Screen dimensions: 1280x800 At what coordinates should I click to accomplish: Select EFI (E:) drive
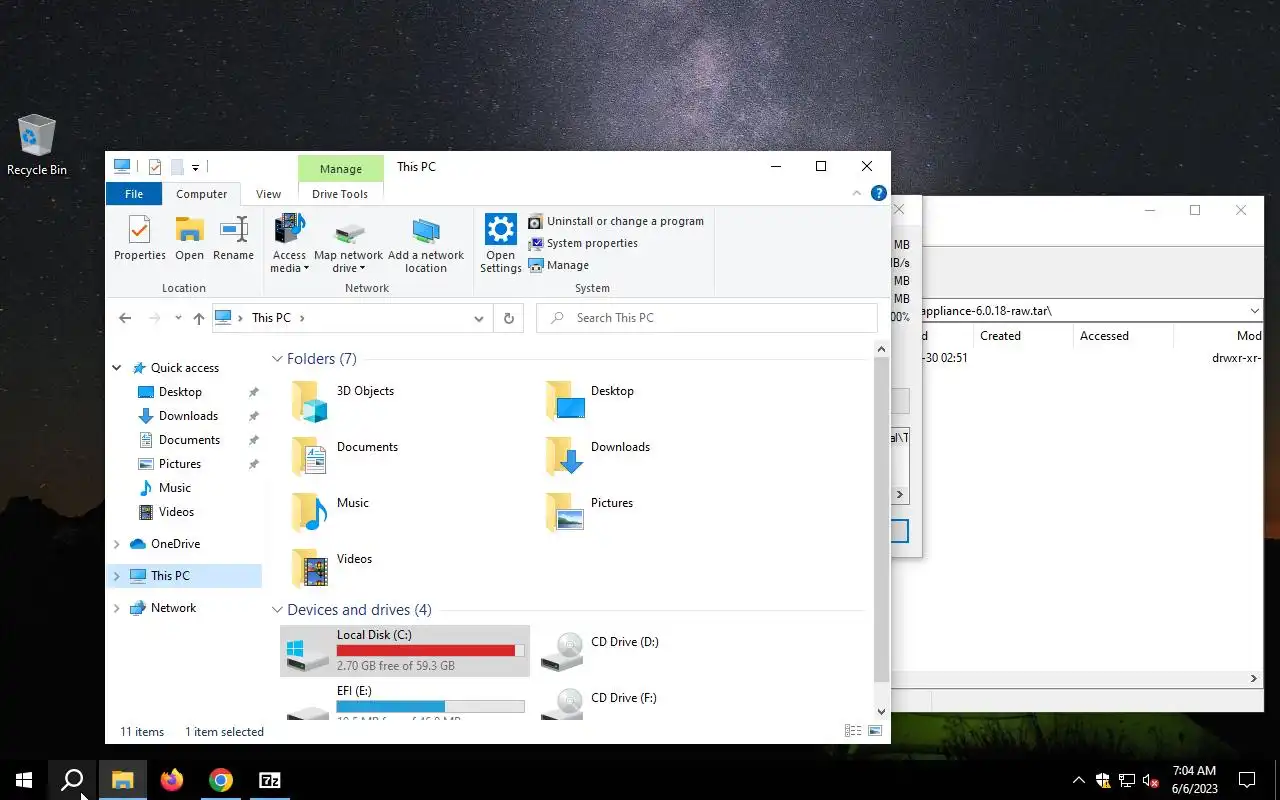pos(405,700)
